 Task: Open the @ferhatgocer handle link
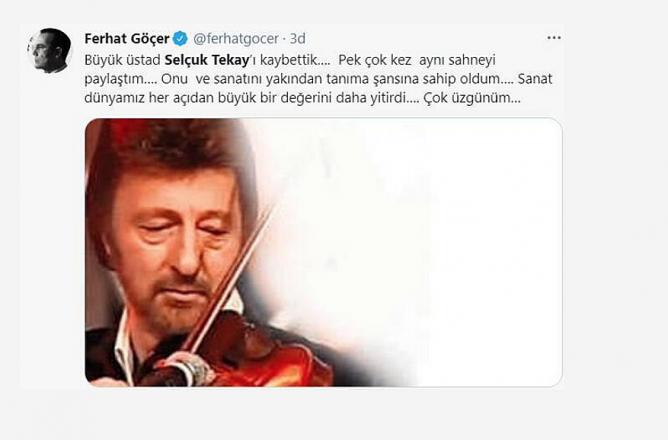236,39
